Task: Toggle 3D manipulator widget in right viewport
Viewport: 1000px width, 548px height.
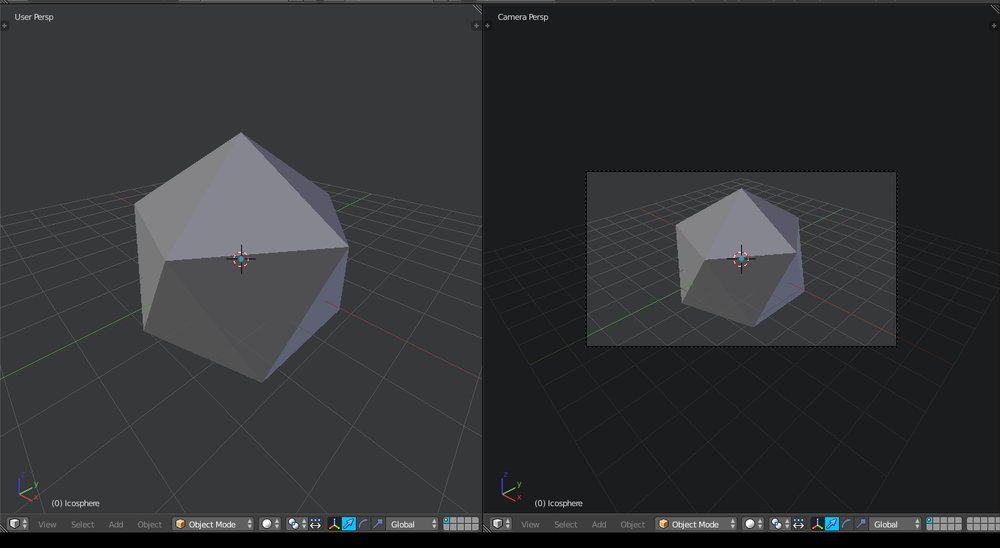Action: click(817, 524)
